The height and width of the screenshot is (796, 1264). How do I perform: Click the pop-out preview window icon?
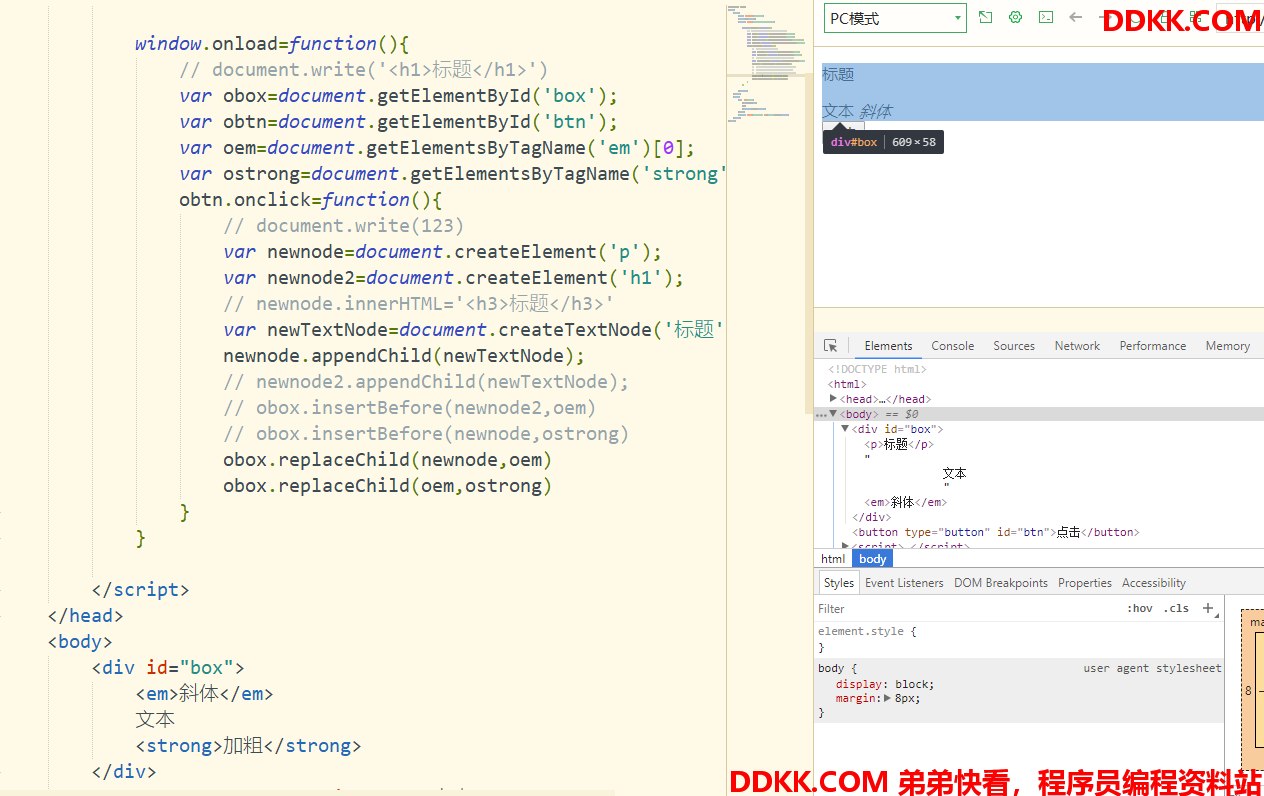pos(985,17)
